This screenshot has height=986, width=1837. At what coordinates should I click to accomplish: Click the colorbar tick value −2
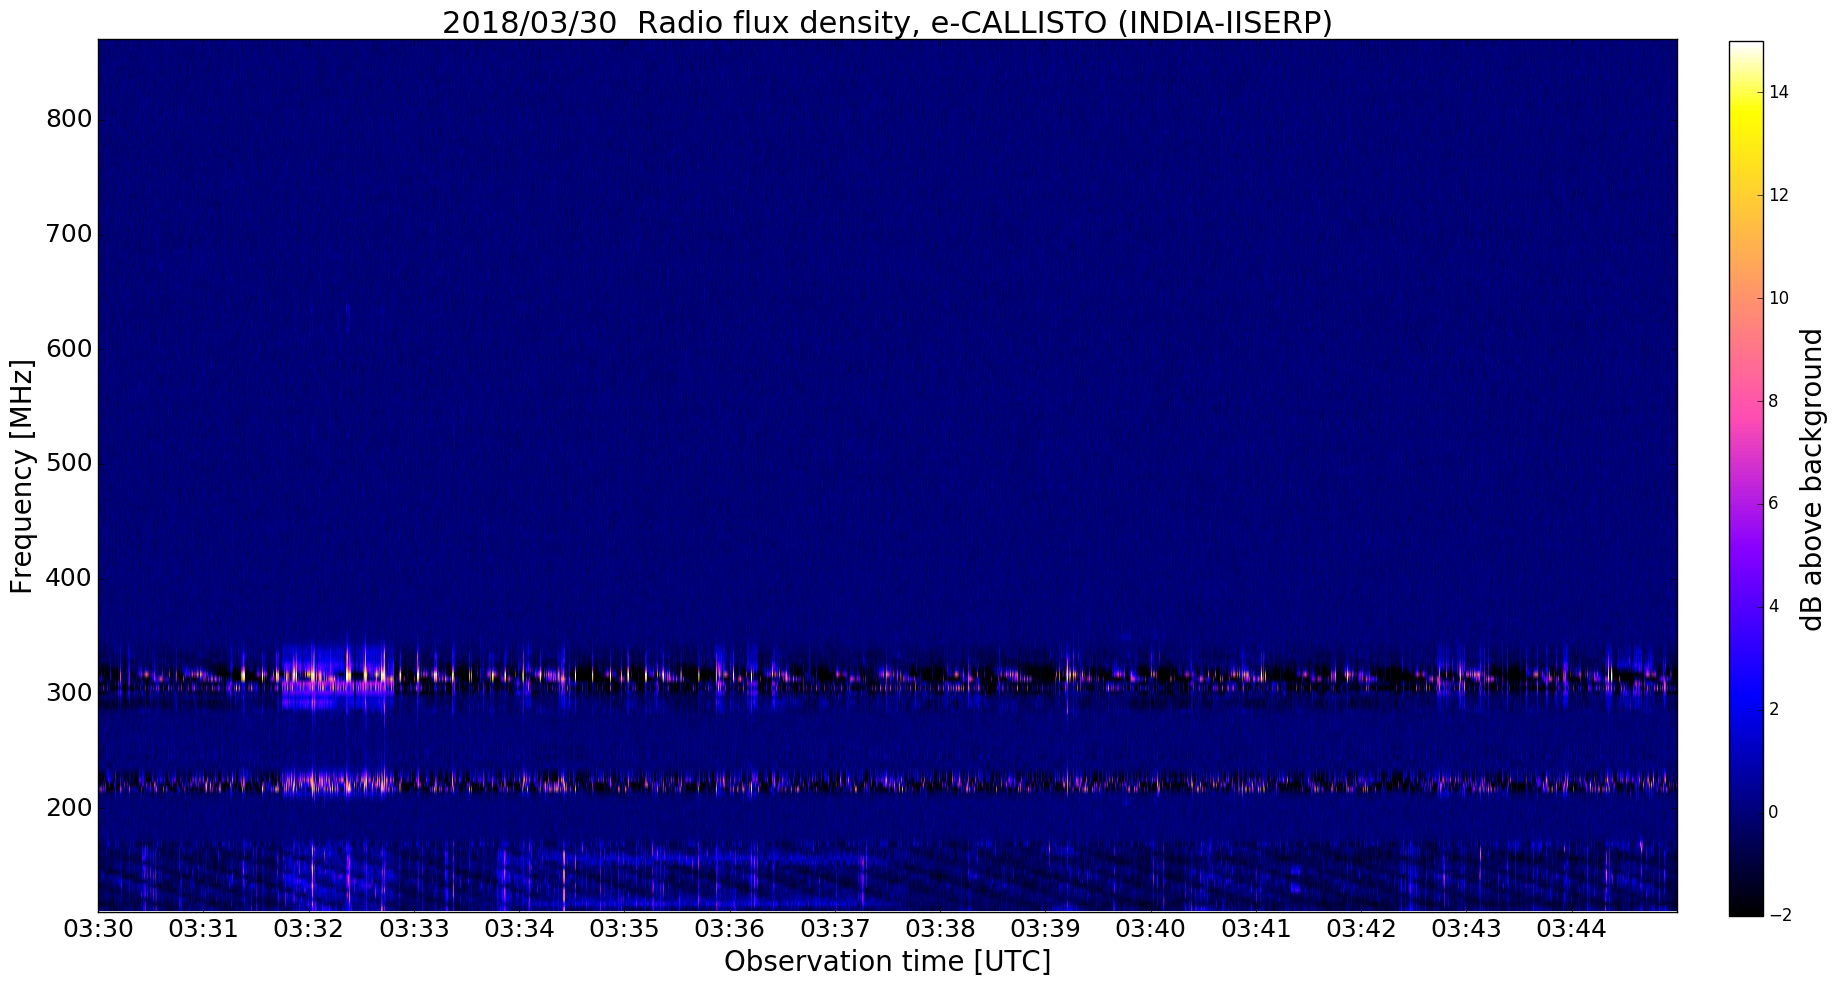click(x=1778, y=915)
